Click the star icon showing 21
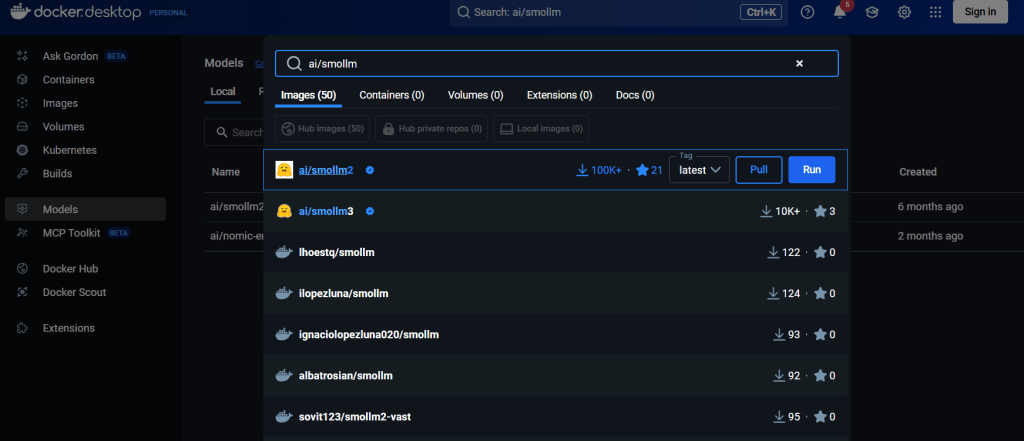Viewport: 1024px width, 441px height. pos(642,170)
